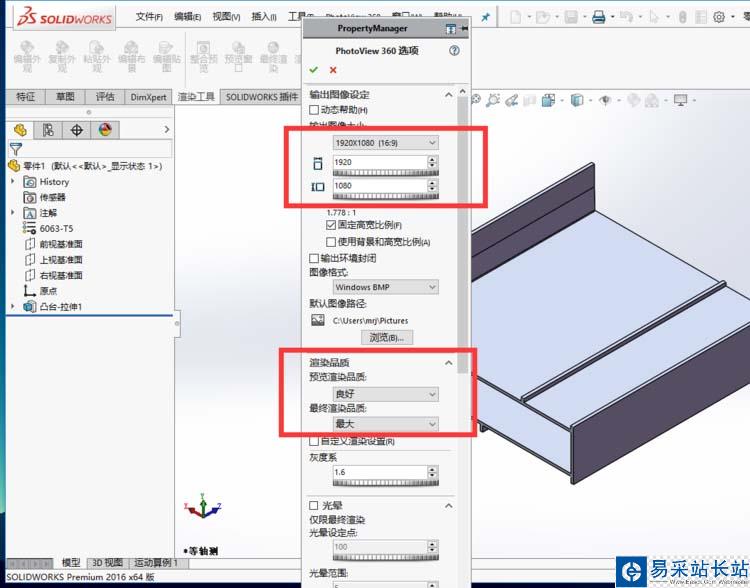The width and height of the screenshot is (750, 588).
Task: Enable 输出环境封闭 checkbox
Action: pyautogui.click(x=314, y=258)
